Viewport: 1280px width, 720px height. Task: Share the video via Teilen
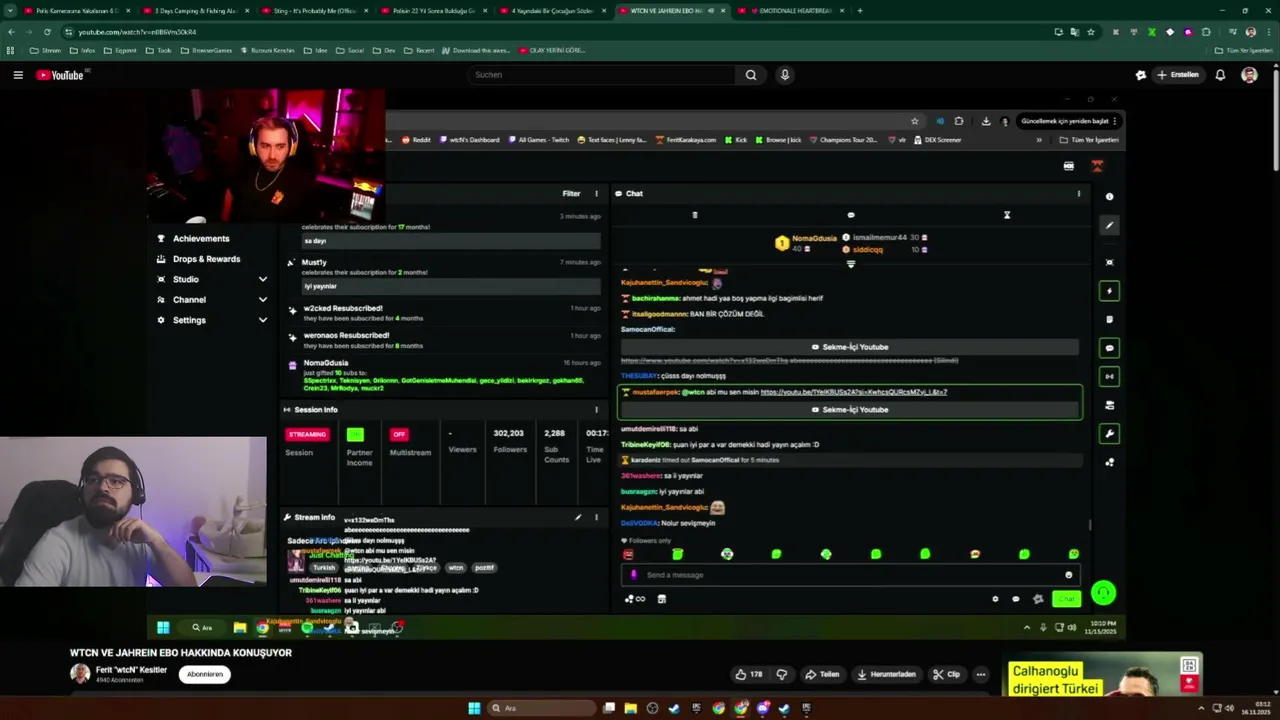823,674
